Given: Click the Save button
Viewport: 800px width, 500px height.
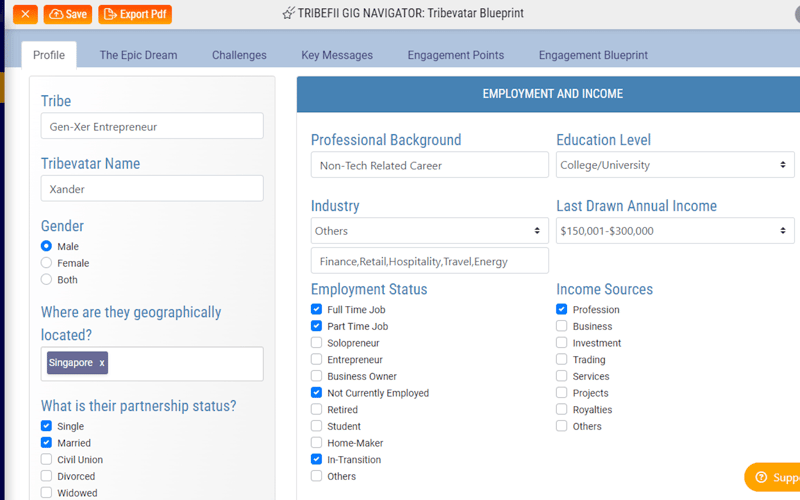Looking at the screenshot, I should (68, 14).
